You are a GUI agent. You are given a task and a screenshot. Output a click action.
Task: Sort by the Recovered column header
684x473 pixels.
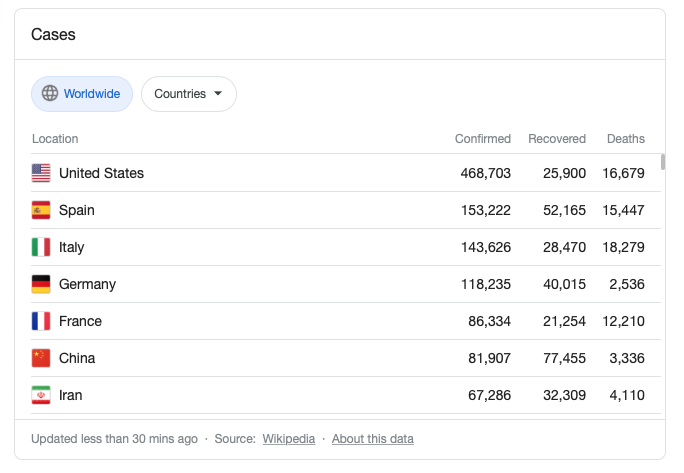pyautogui.click(x=557, y=139)
